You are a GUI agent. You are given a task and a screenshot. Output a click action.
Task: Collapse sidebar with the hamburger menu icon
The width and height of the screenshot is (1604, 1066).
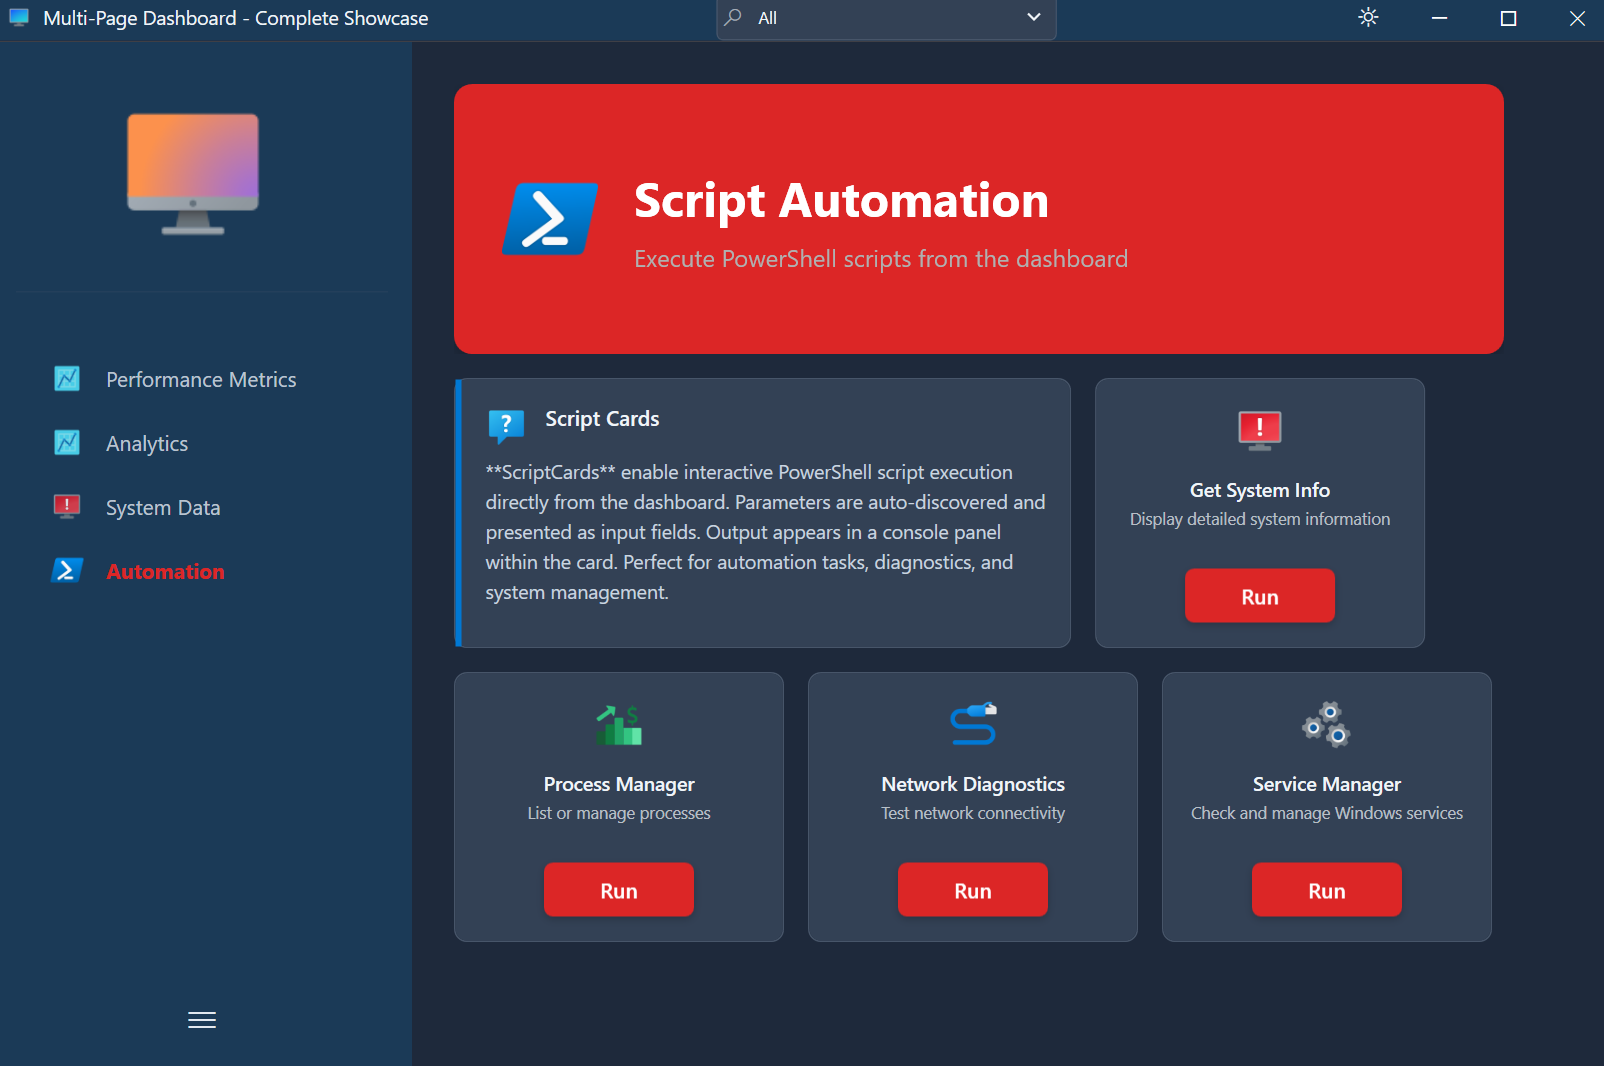click(x=202, y=1020)
